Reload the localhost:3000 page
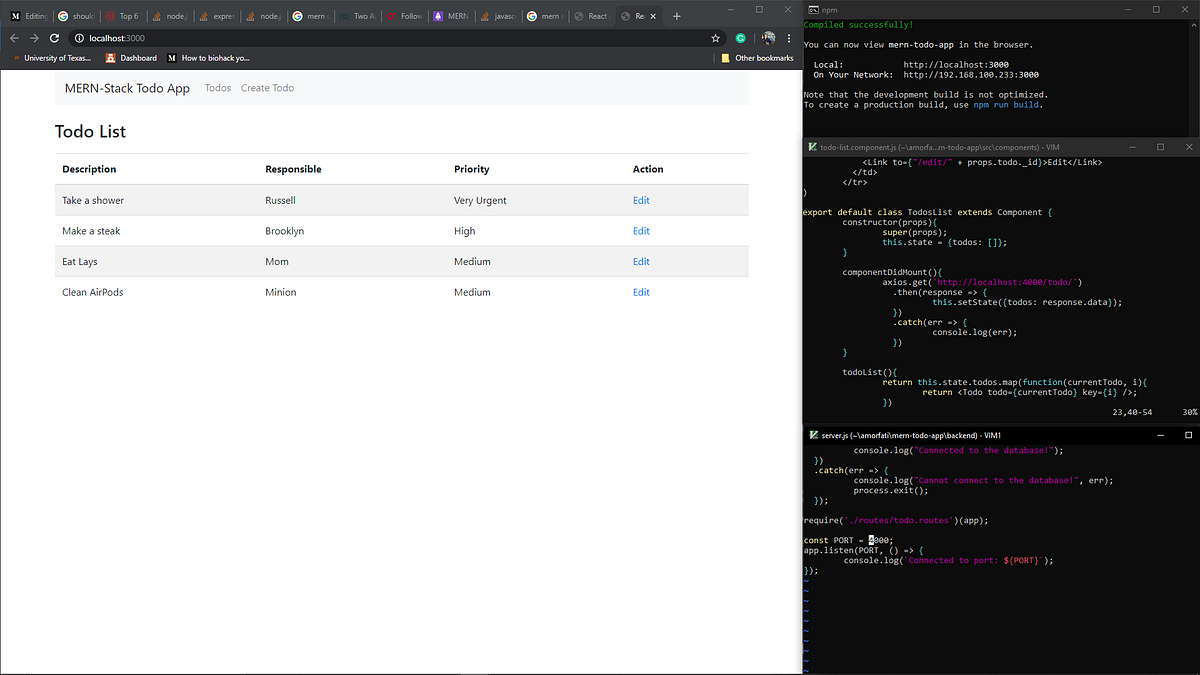 pyautogui.click(x=53, y=37)
